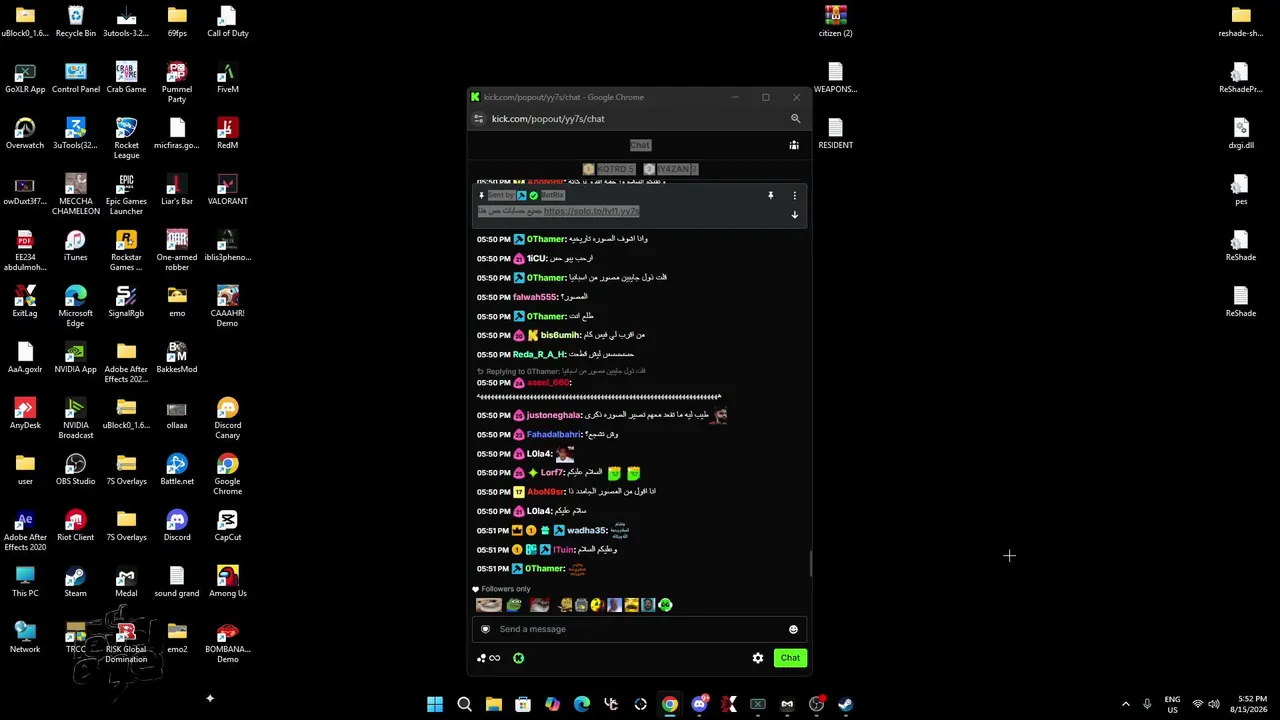The height and width of the screenshot is (720, 1280).
Task: Select the Overwatch desktop icon
Action: coord(25,134)
